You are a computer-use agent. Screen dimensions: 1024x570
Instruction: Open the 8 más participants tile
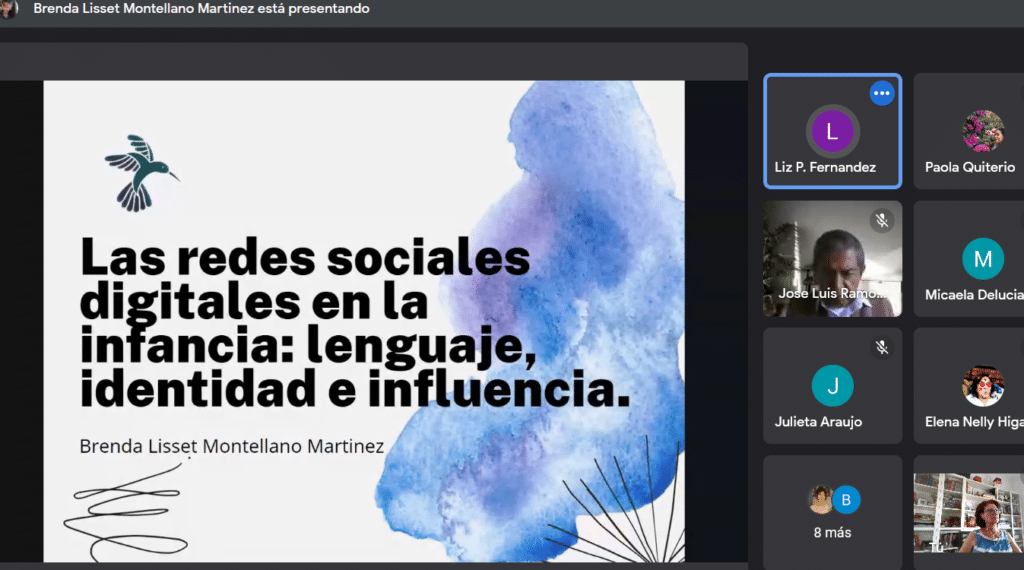click(x=833, y=513)
